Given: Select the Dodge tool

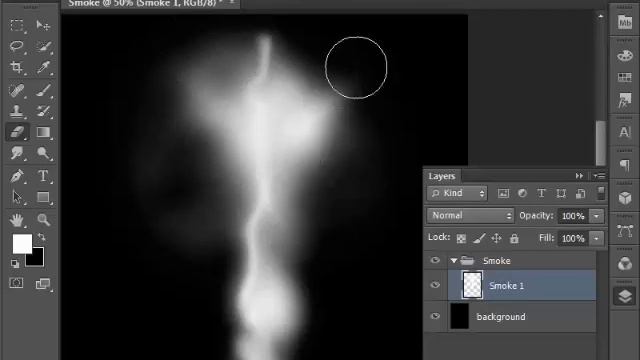Looking at the screenshot, I should (43, 153).
